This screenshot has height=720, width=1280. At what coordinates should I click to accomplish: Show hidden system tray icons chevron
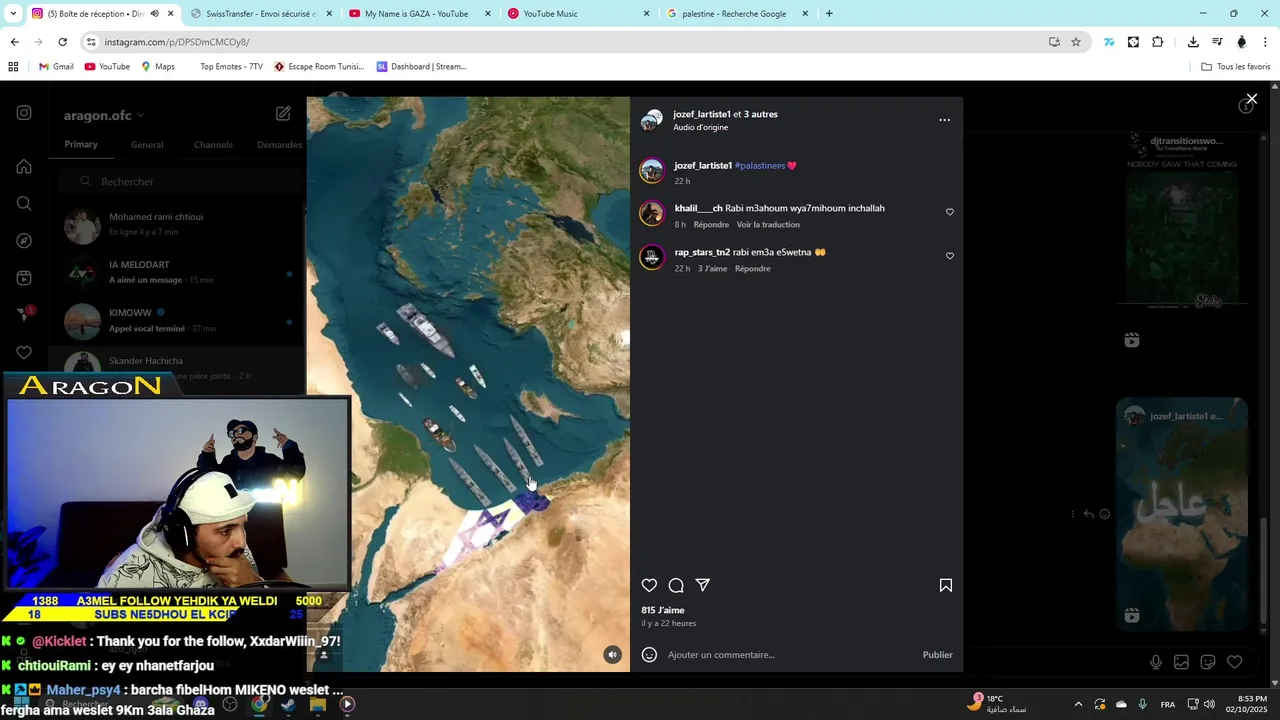click(1078, 704)
